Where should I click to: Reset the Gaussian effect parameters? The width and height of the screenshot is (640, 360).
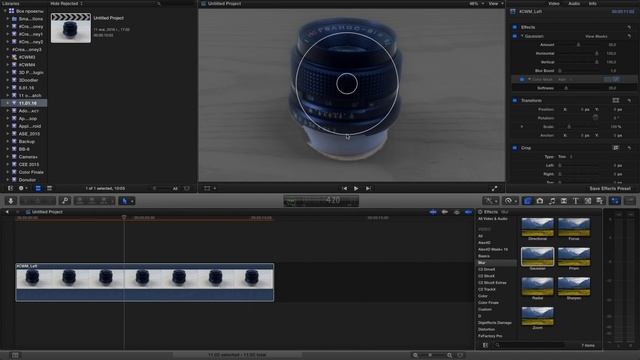629,36
